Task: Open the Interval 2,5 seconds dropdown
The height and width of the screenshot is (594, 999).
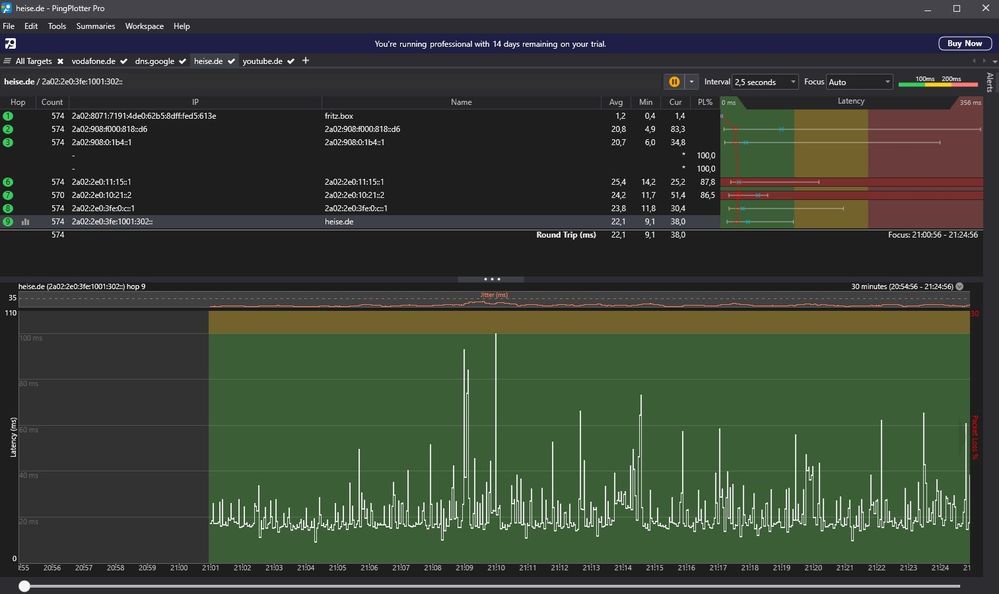Action: [765, 82]
